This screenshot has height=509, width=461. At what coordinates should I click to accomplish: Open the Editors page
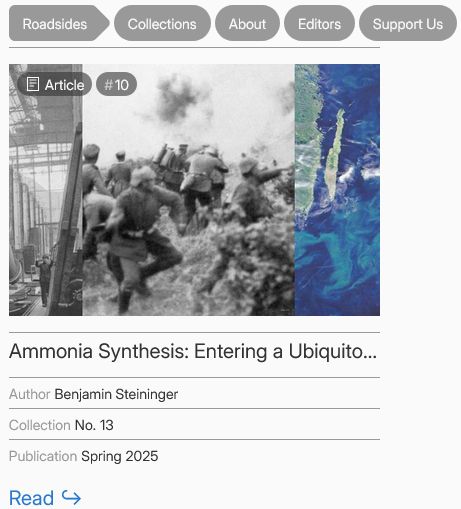tap(319, 23)
